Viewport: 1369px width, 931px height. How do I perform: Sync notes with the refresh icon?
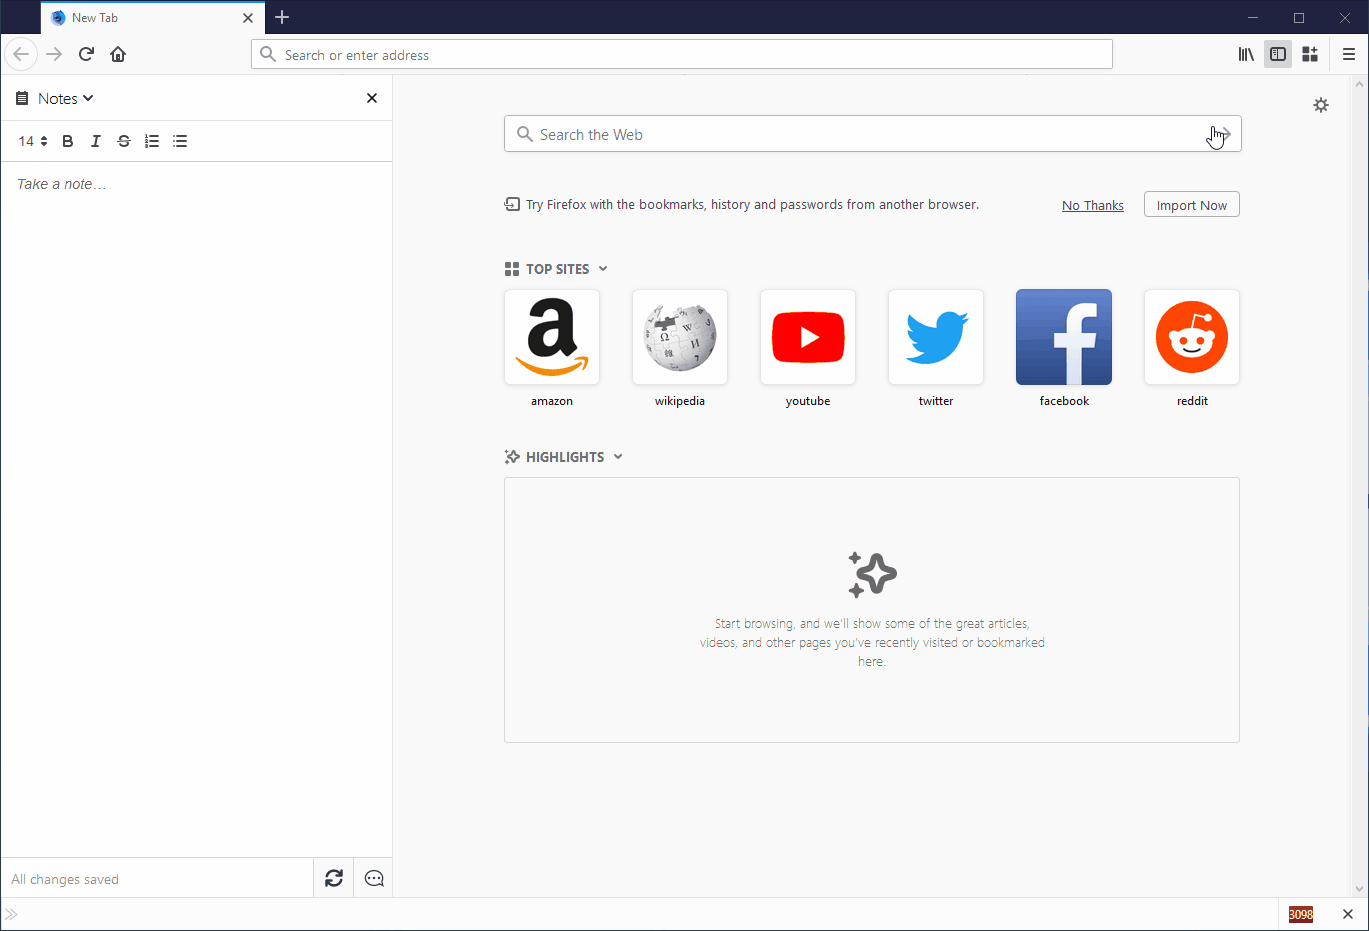[x=333, y=877]
